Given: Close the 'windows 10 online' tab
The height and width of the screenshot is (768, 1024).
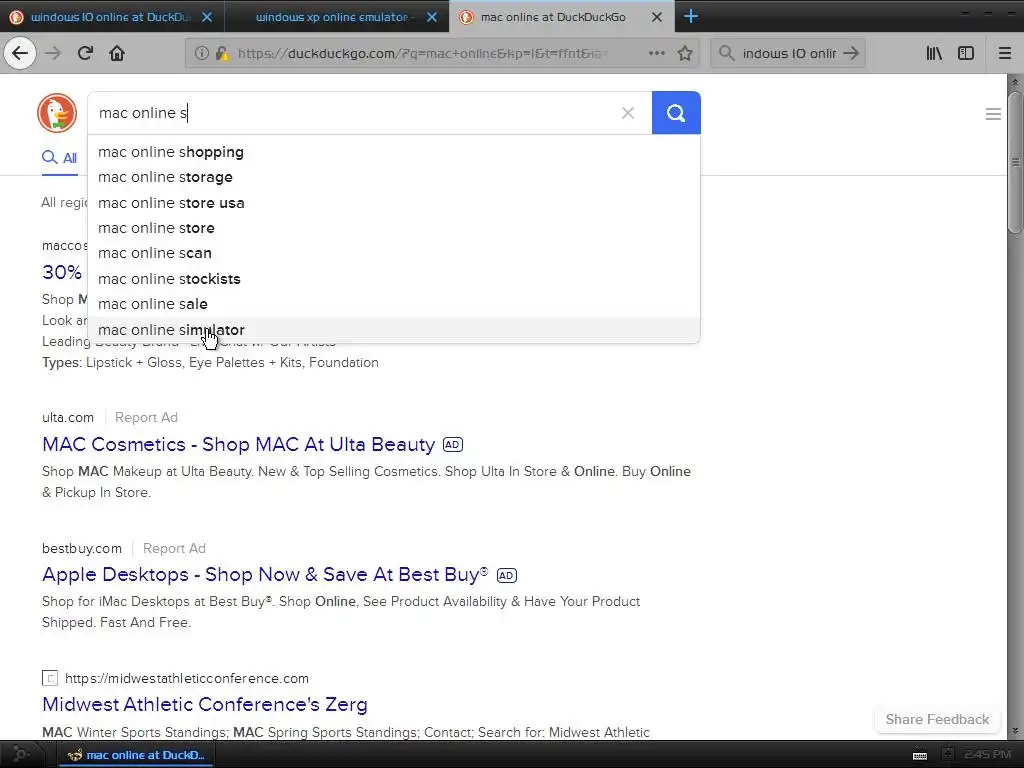Looking at the screenshot, I should click(207, 17).
